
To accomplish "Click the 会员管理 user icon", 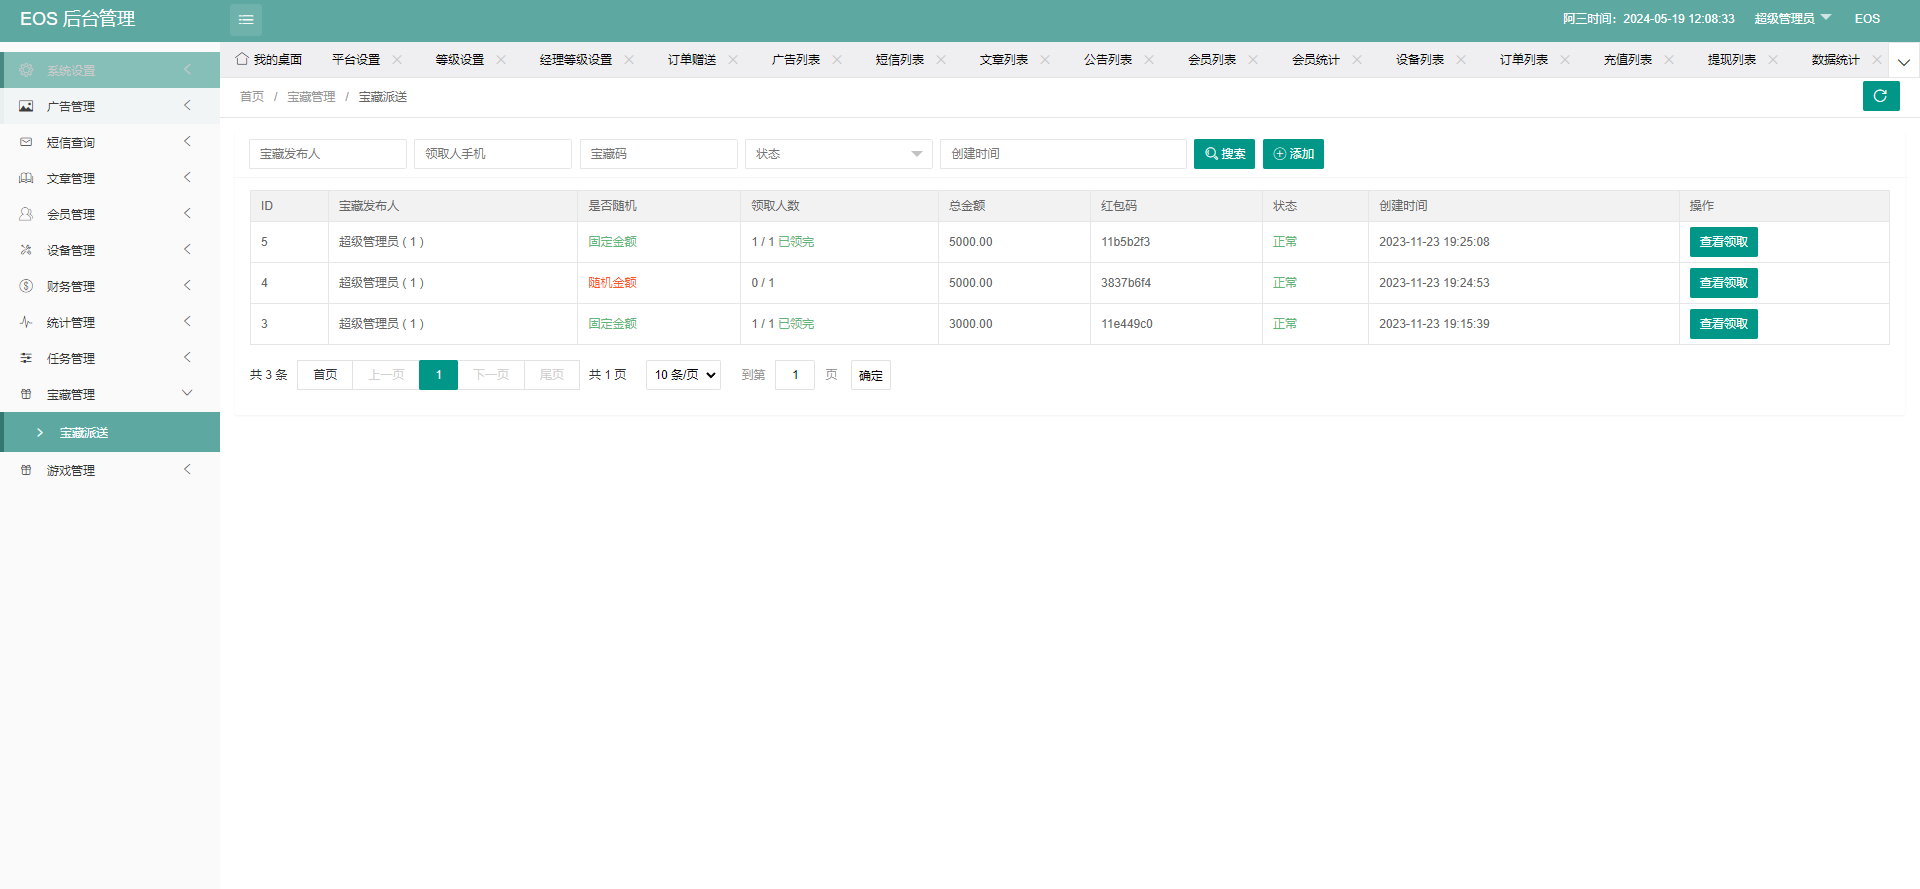I will [26, 214].
